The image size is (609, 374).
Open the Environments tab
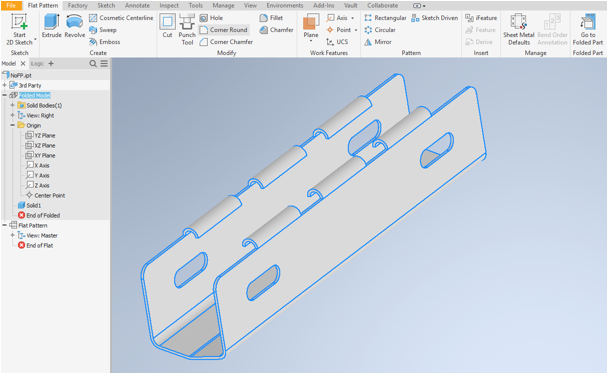tap(284, 5)
